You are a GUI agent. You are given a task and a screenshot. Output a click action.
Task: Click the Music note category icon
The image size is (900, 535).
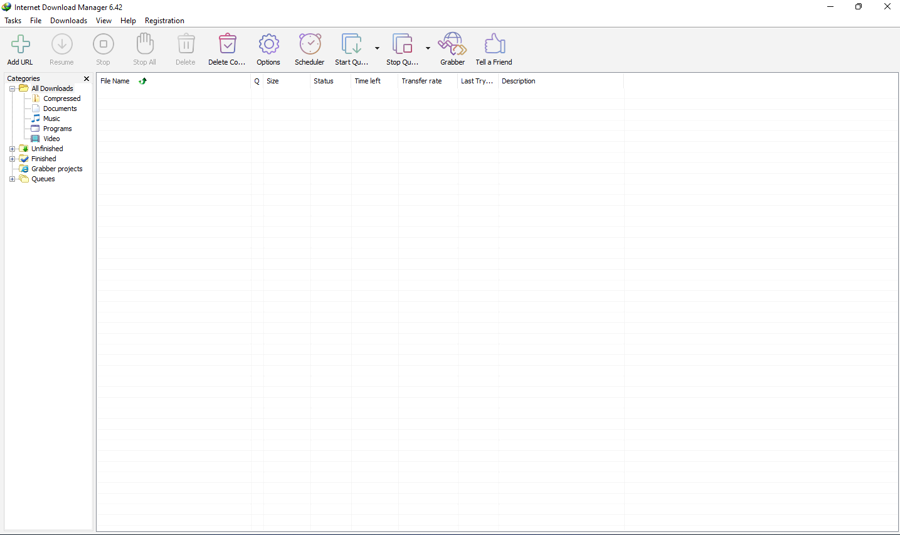pyautogui.click(x=36, y=118)
